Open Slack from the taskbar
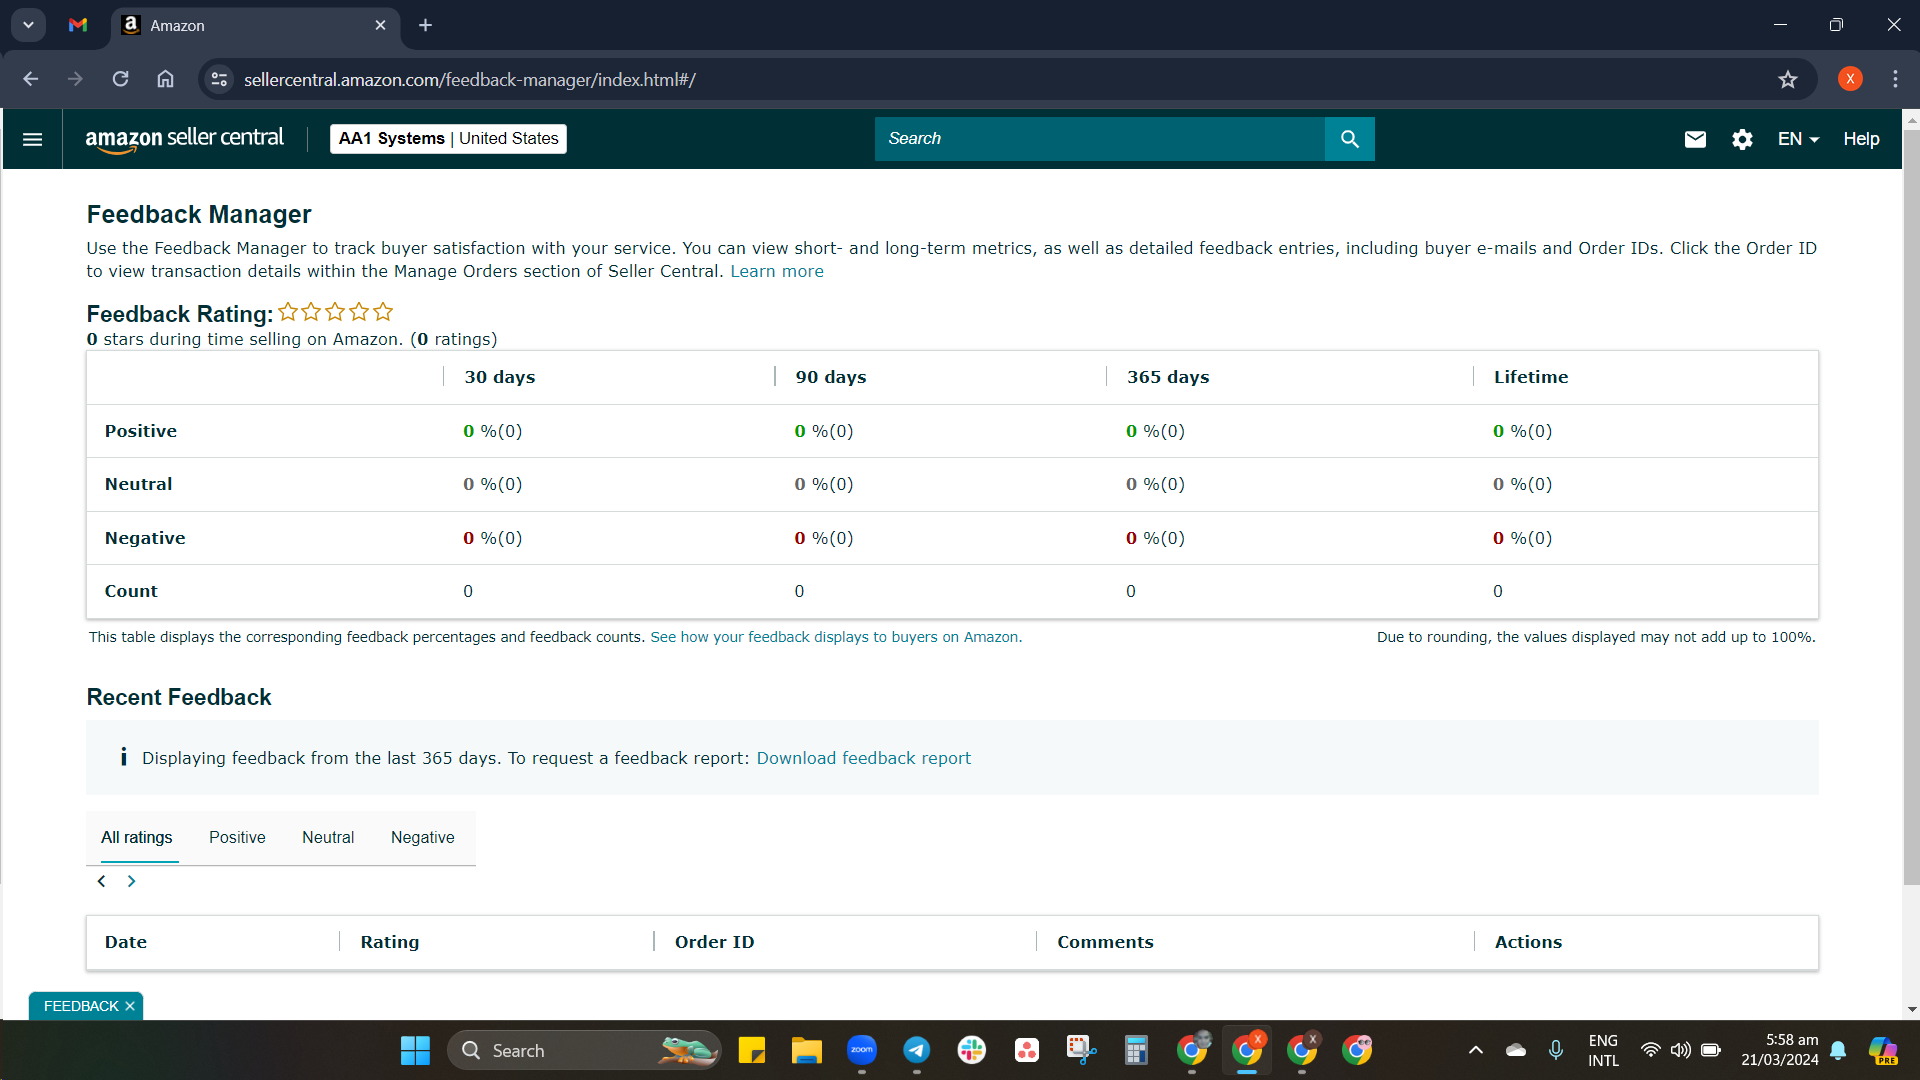This screenshot has height=1080, width=1920. [x=971, y=1050]
